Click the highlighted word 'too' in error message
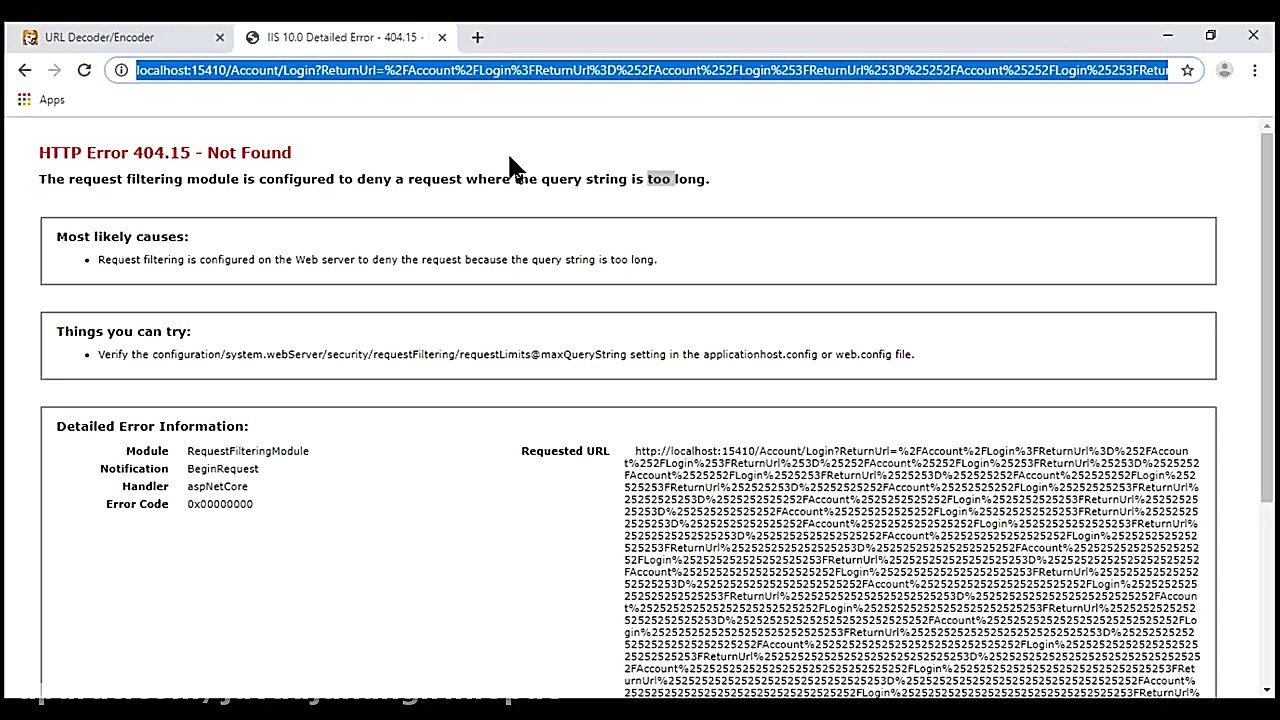 pos(660,179)
